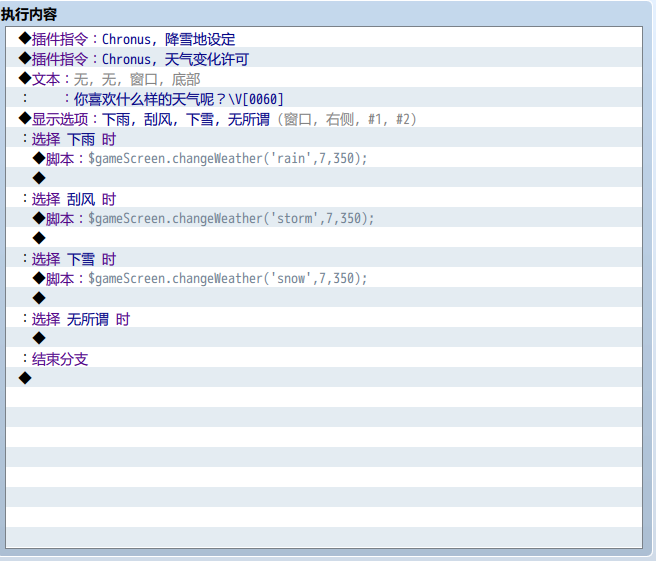Select plugin command row 天气变化许可
Viewport: 656px width, 561px height.
point(324,59)
